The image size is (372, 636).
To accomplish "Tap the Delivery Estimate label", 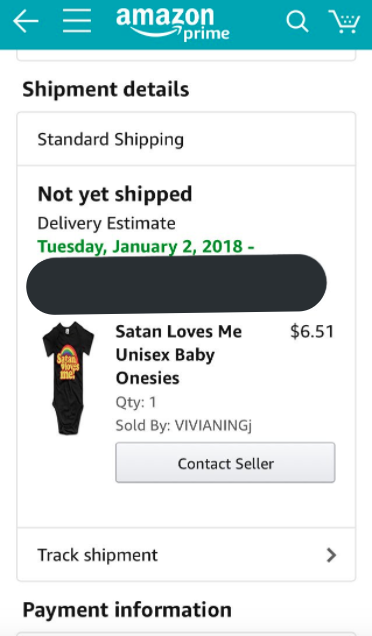I will coord(106,223).
